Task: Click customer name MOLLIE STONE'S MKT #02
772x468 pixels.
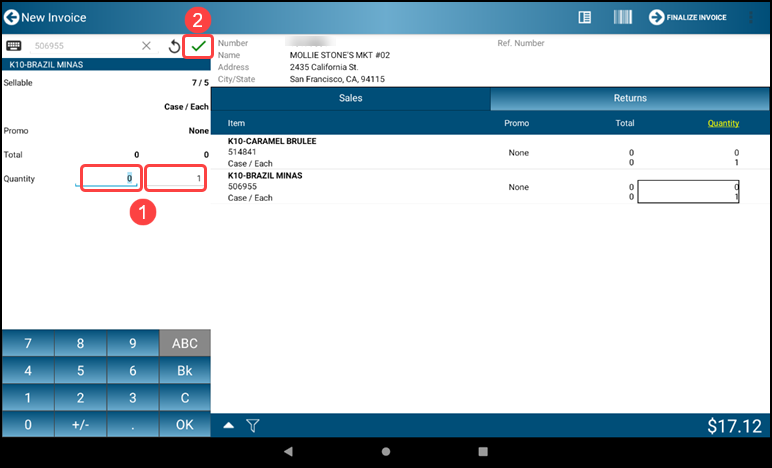Action: click(x=340, y=55)
